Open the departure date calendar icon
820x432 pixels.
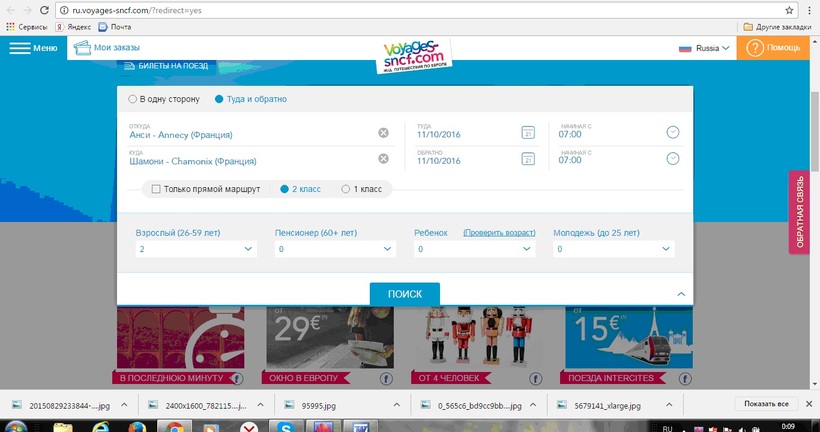pos(528,132)
